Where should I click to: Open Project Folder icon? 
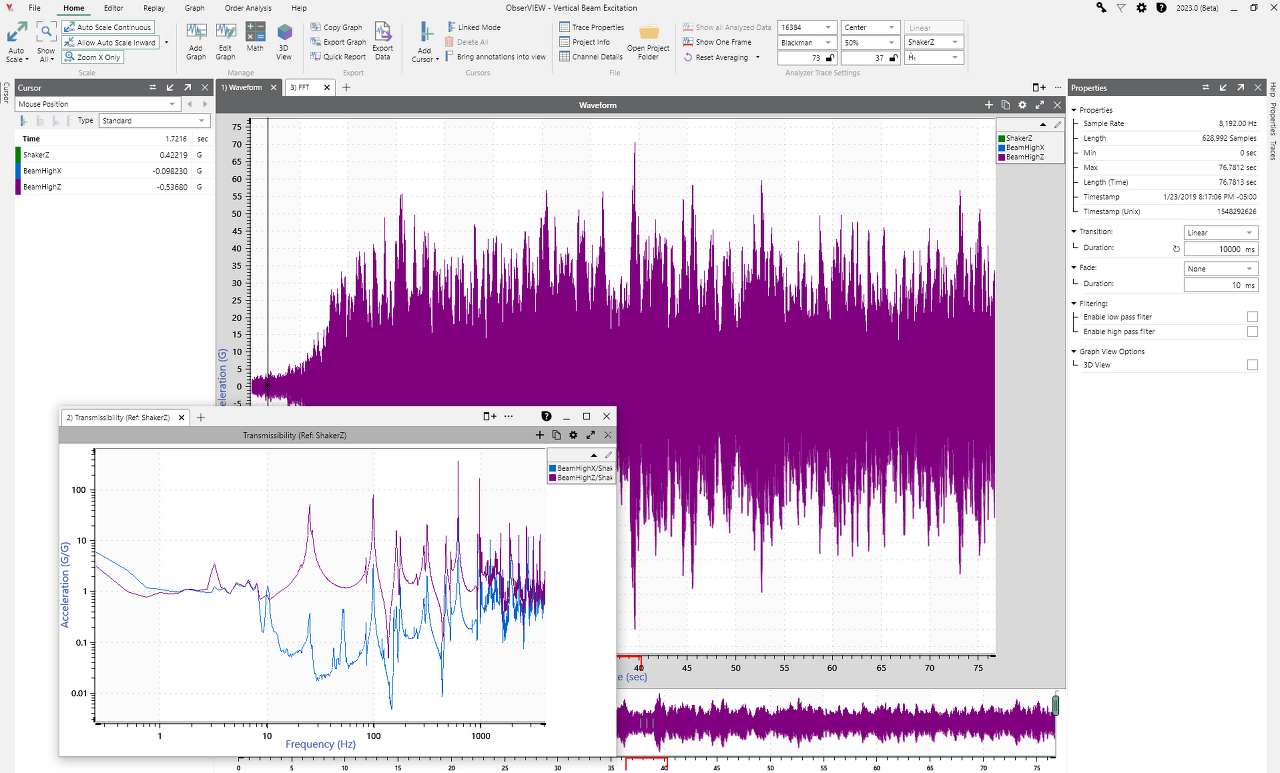coord(649,32)
